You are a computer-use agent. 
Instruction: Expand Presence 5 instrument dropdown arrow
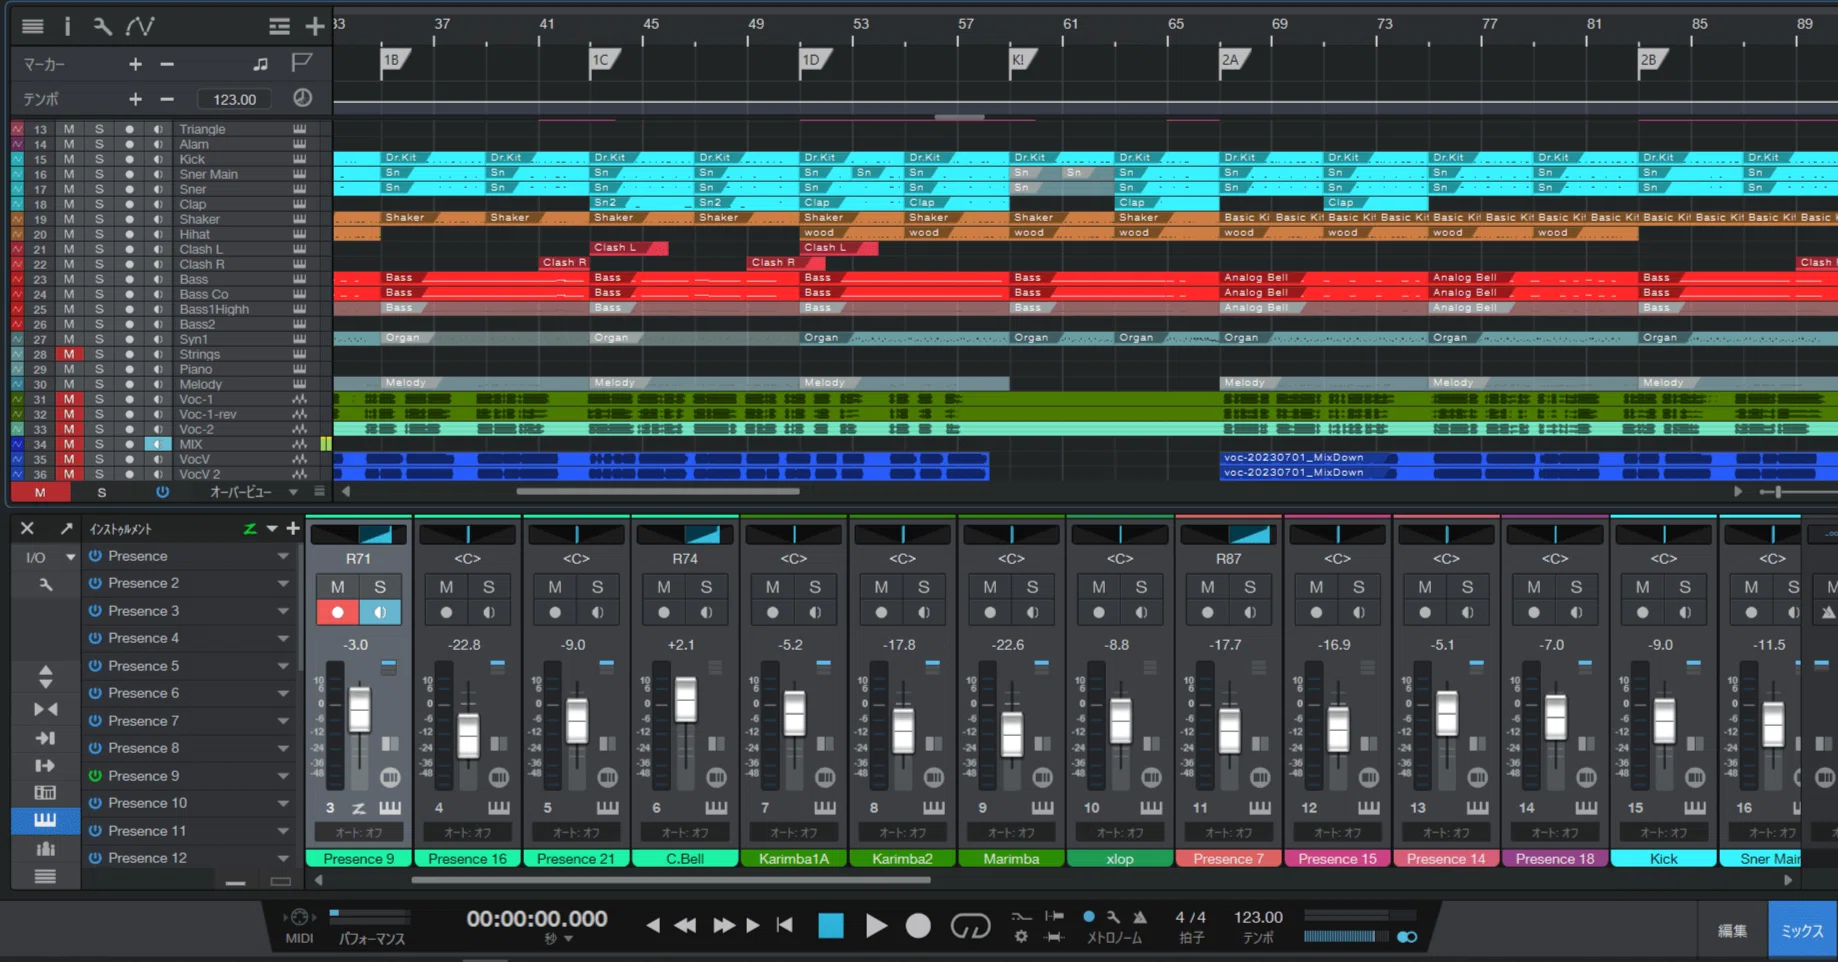[x=283, y=666]
